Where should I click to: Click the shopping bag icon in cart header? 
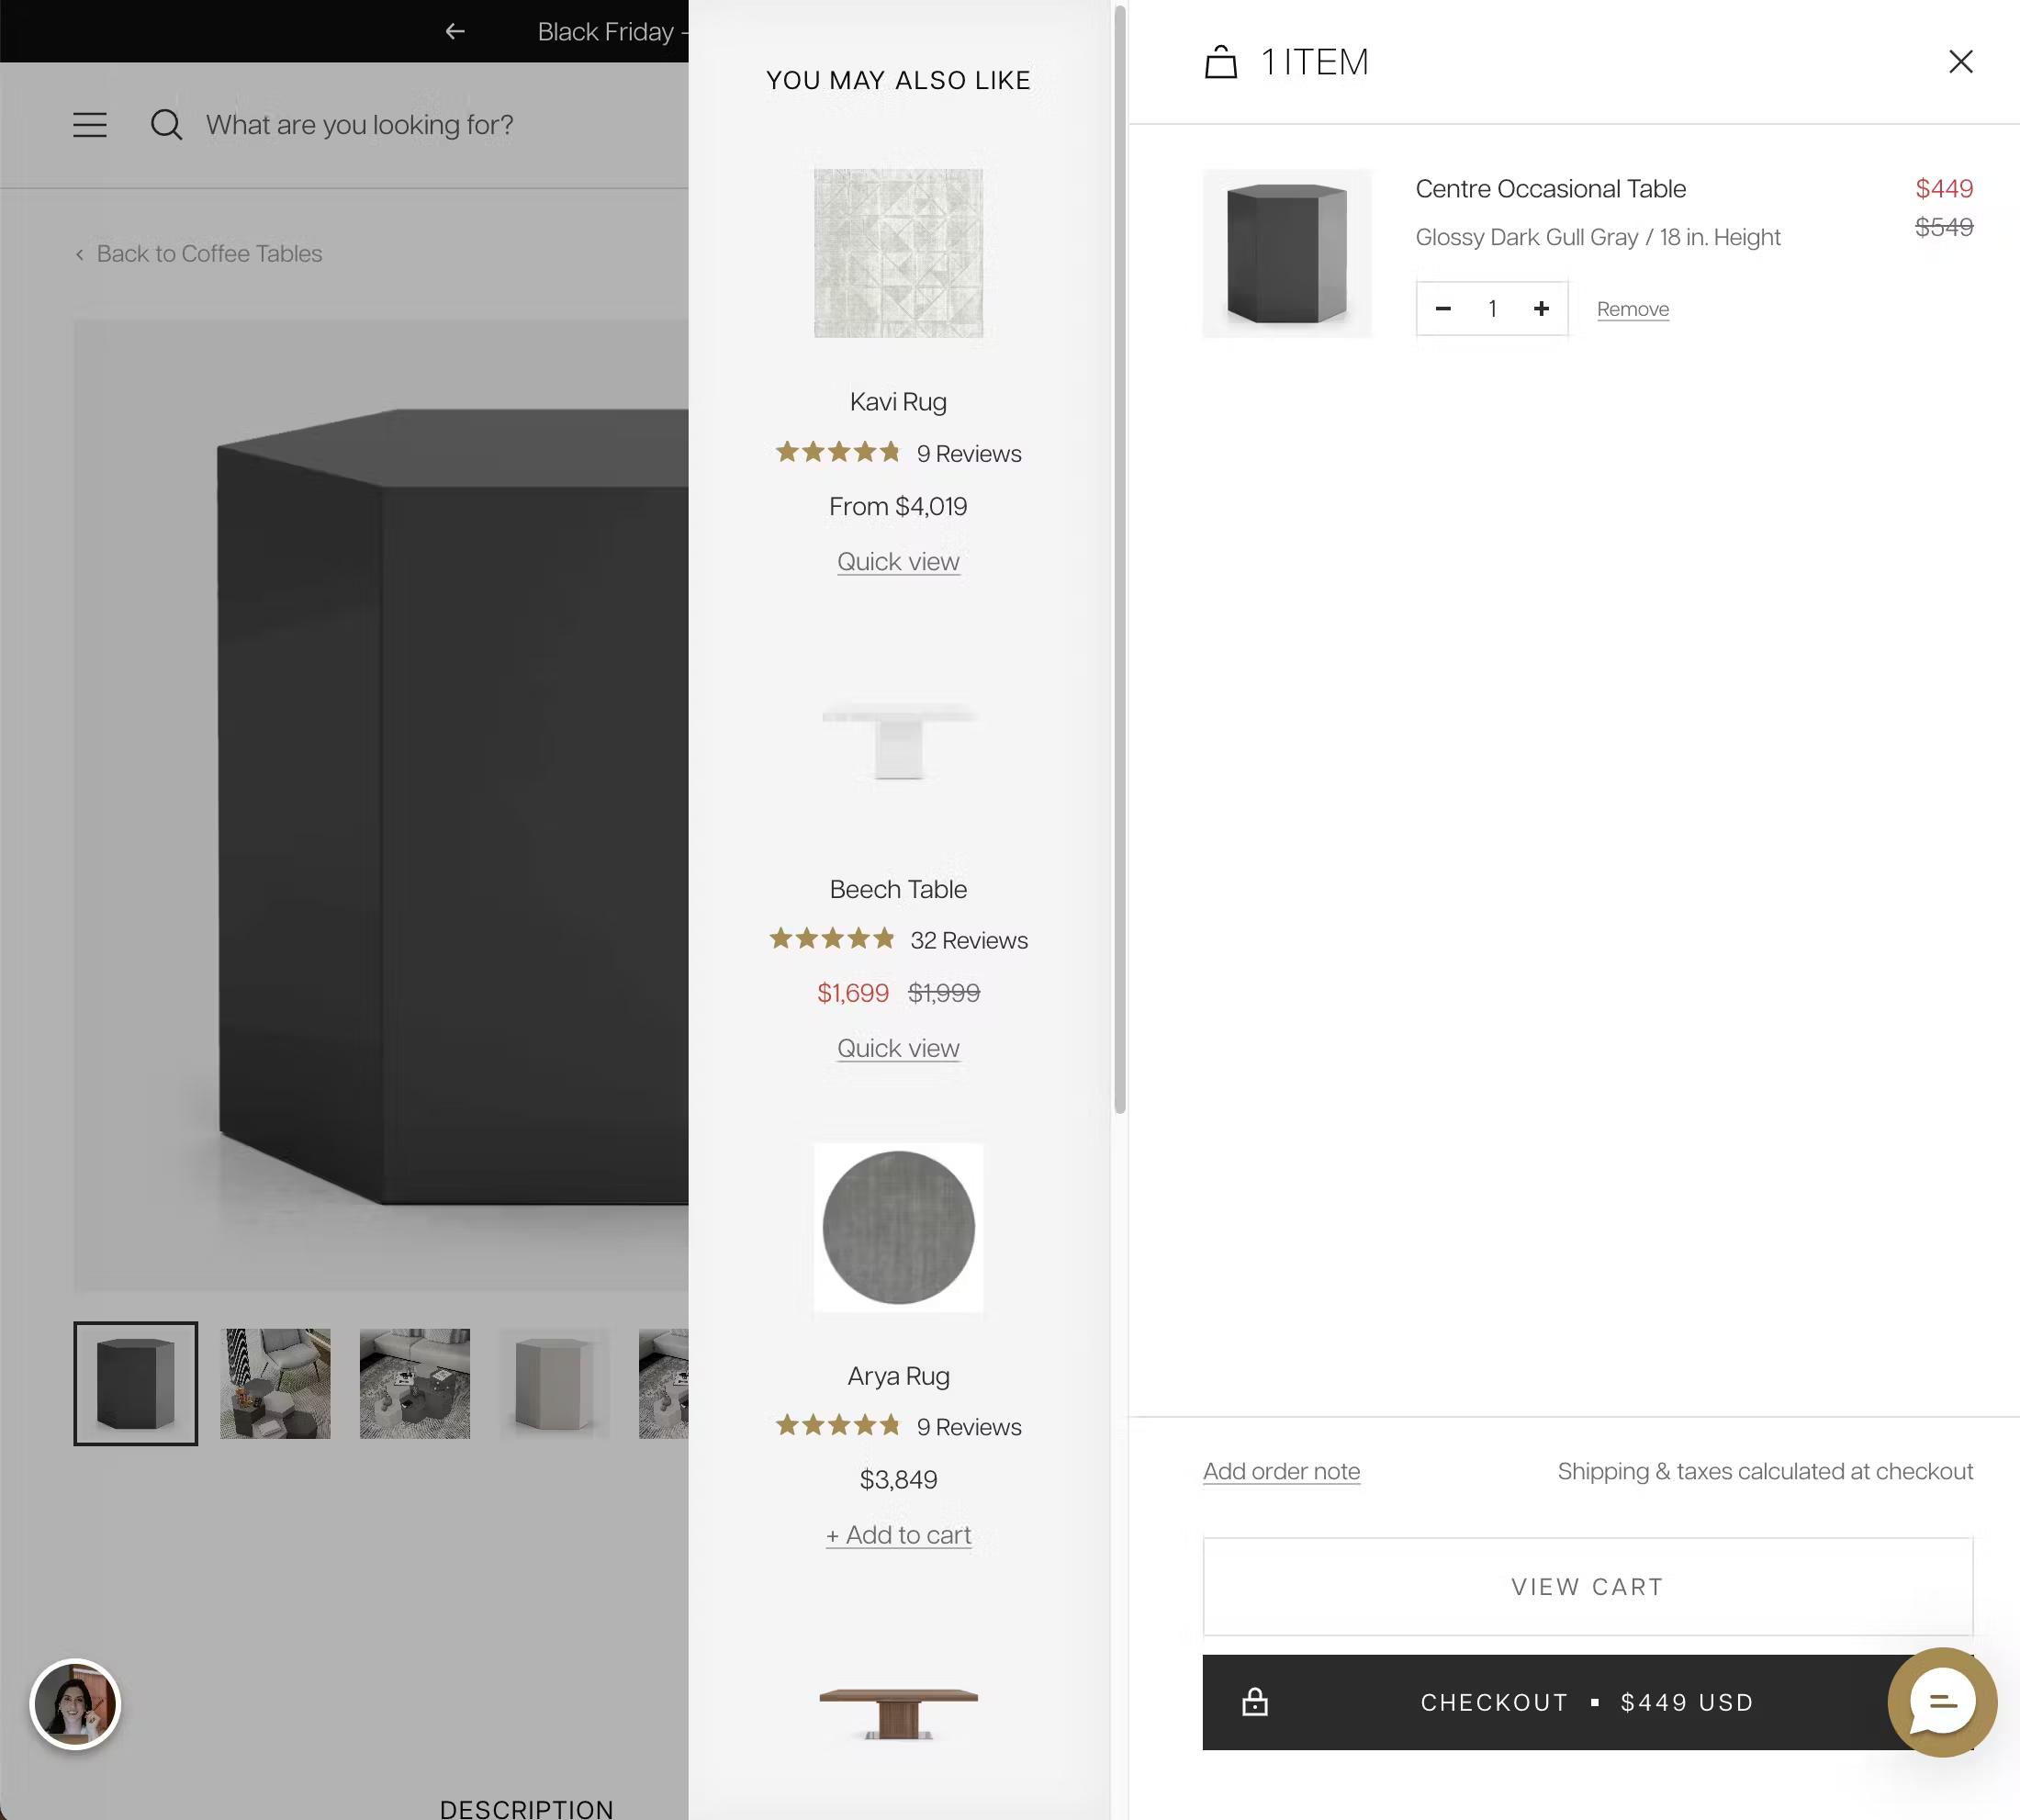(1222, 61)
